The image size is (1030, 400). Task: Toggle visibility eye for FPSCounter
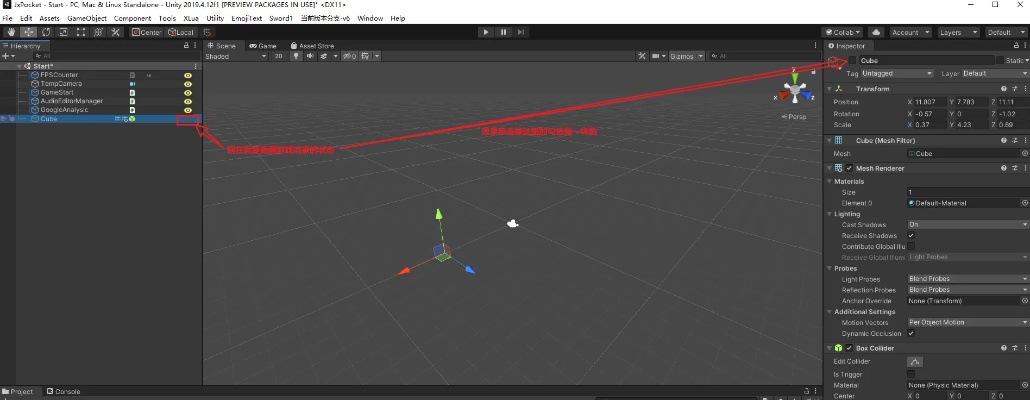point(187,75)
